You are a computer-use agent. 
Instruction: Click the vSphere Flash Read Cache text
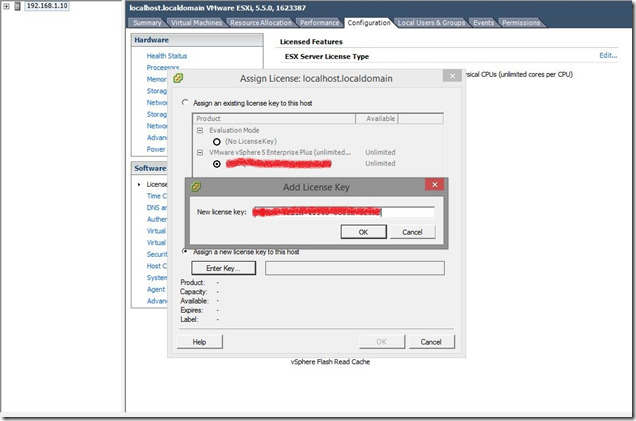[x=330, y=362]
